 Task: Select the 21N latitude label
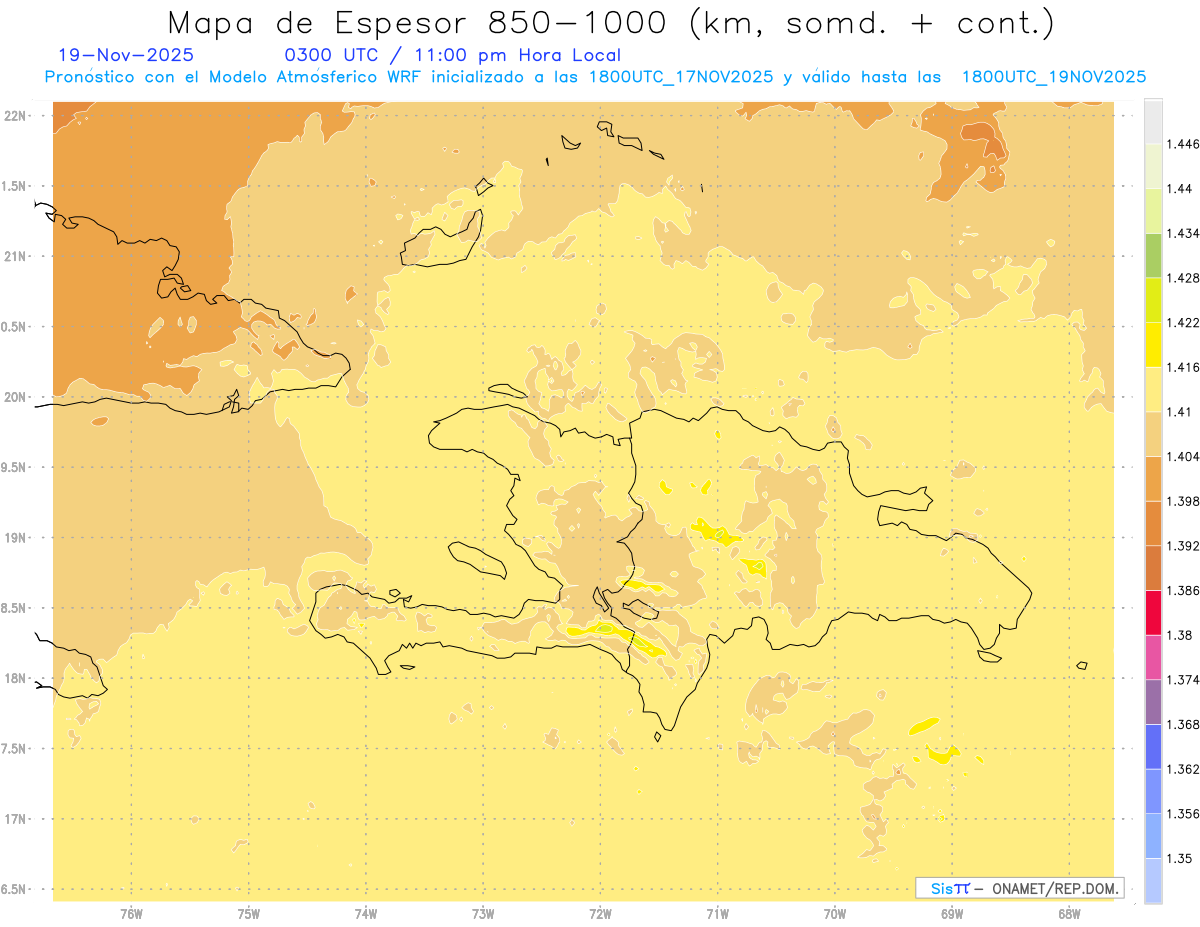[x=16, y=257]
